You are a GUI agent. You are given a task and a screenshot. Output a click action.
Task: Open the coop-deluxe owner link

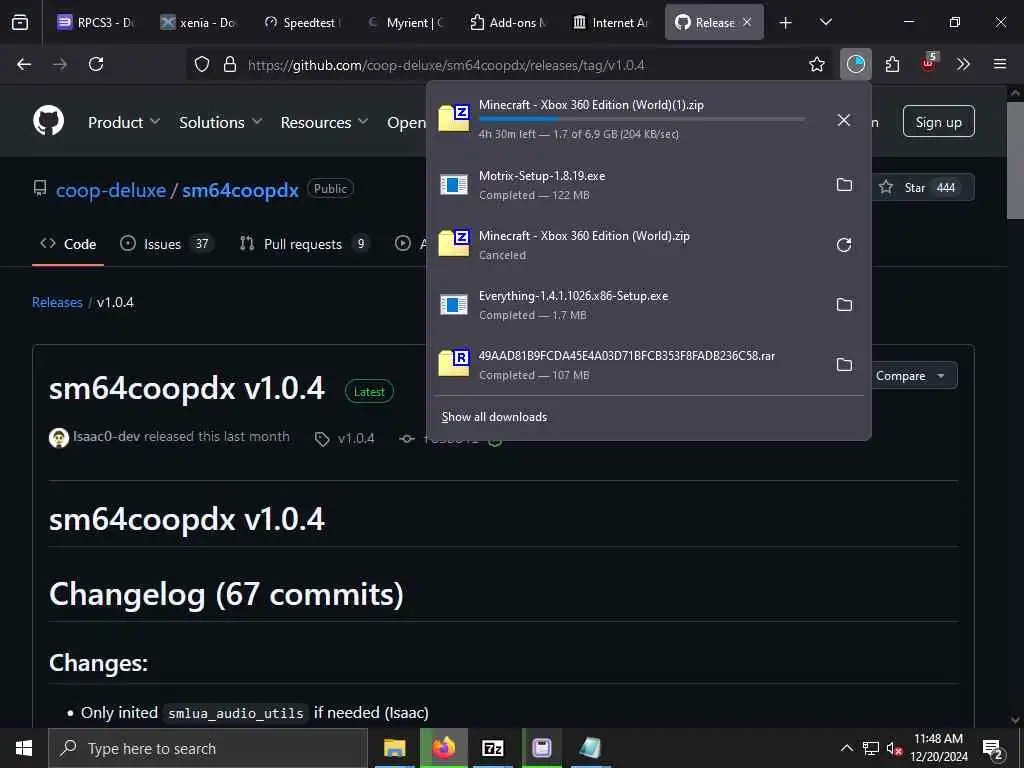click(111, 190)
